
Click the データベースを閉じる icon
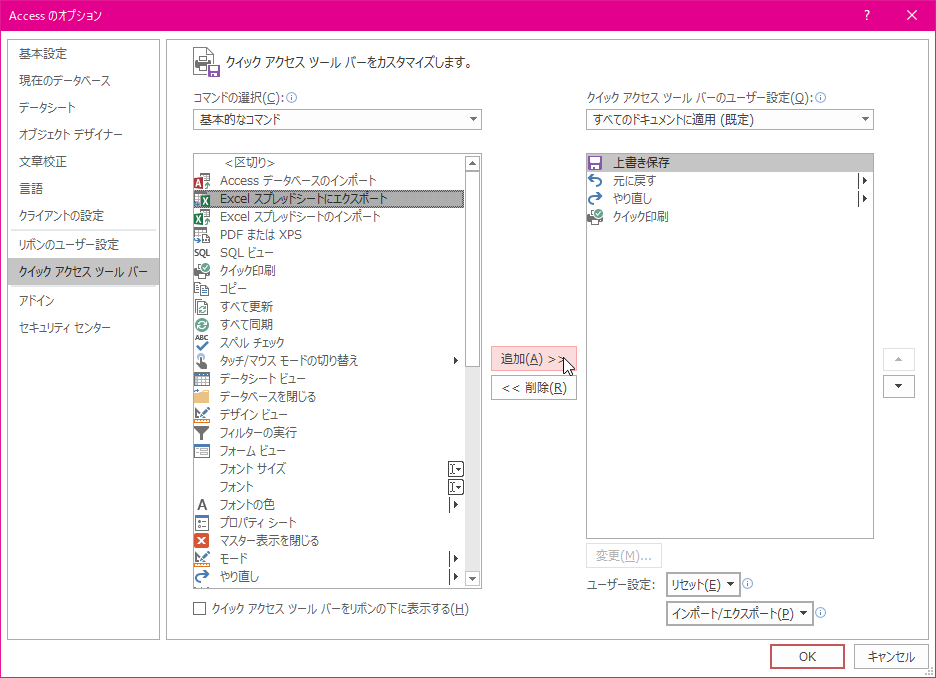click(x=202, y=396)
